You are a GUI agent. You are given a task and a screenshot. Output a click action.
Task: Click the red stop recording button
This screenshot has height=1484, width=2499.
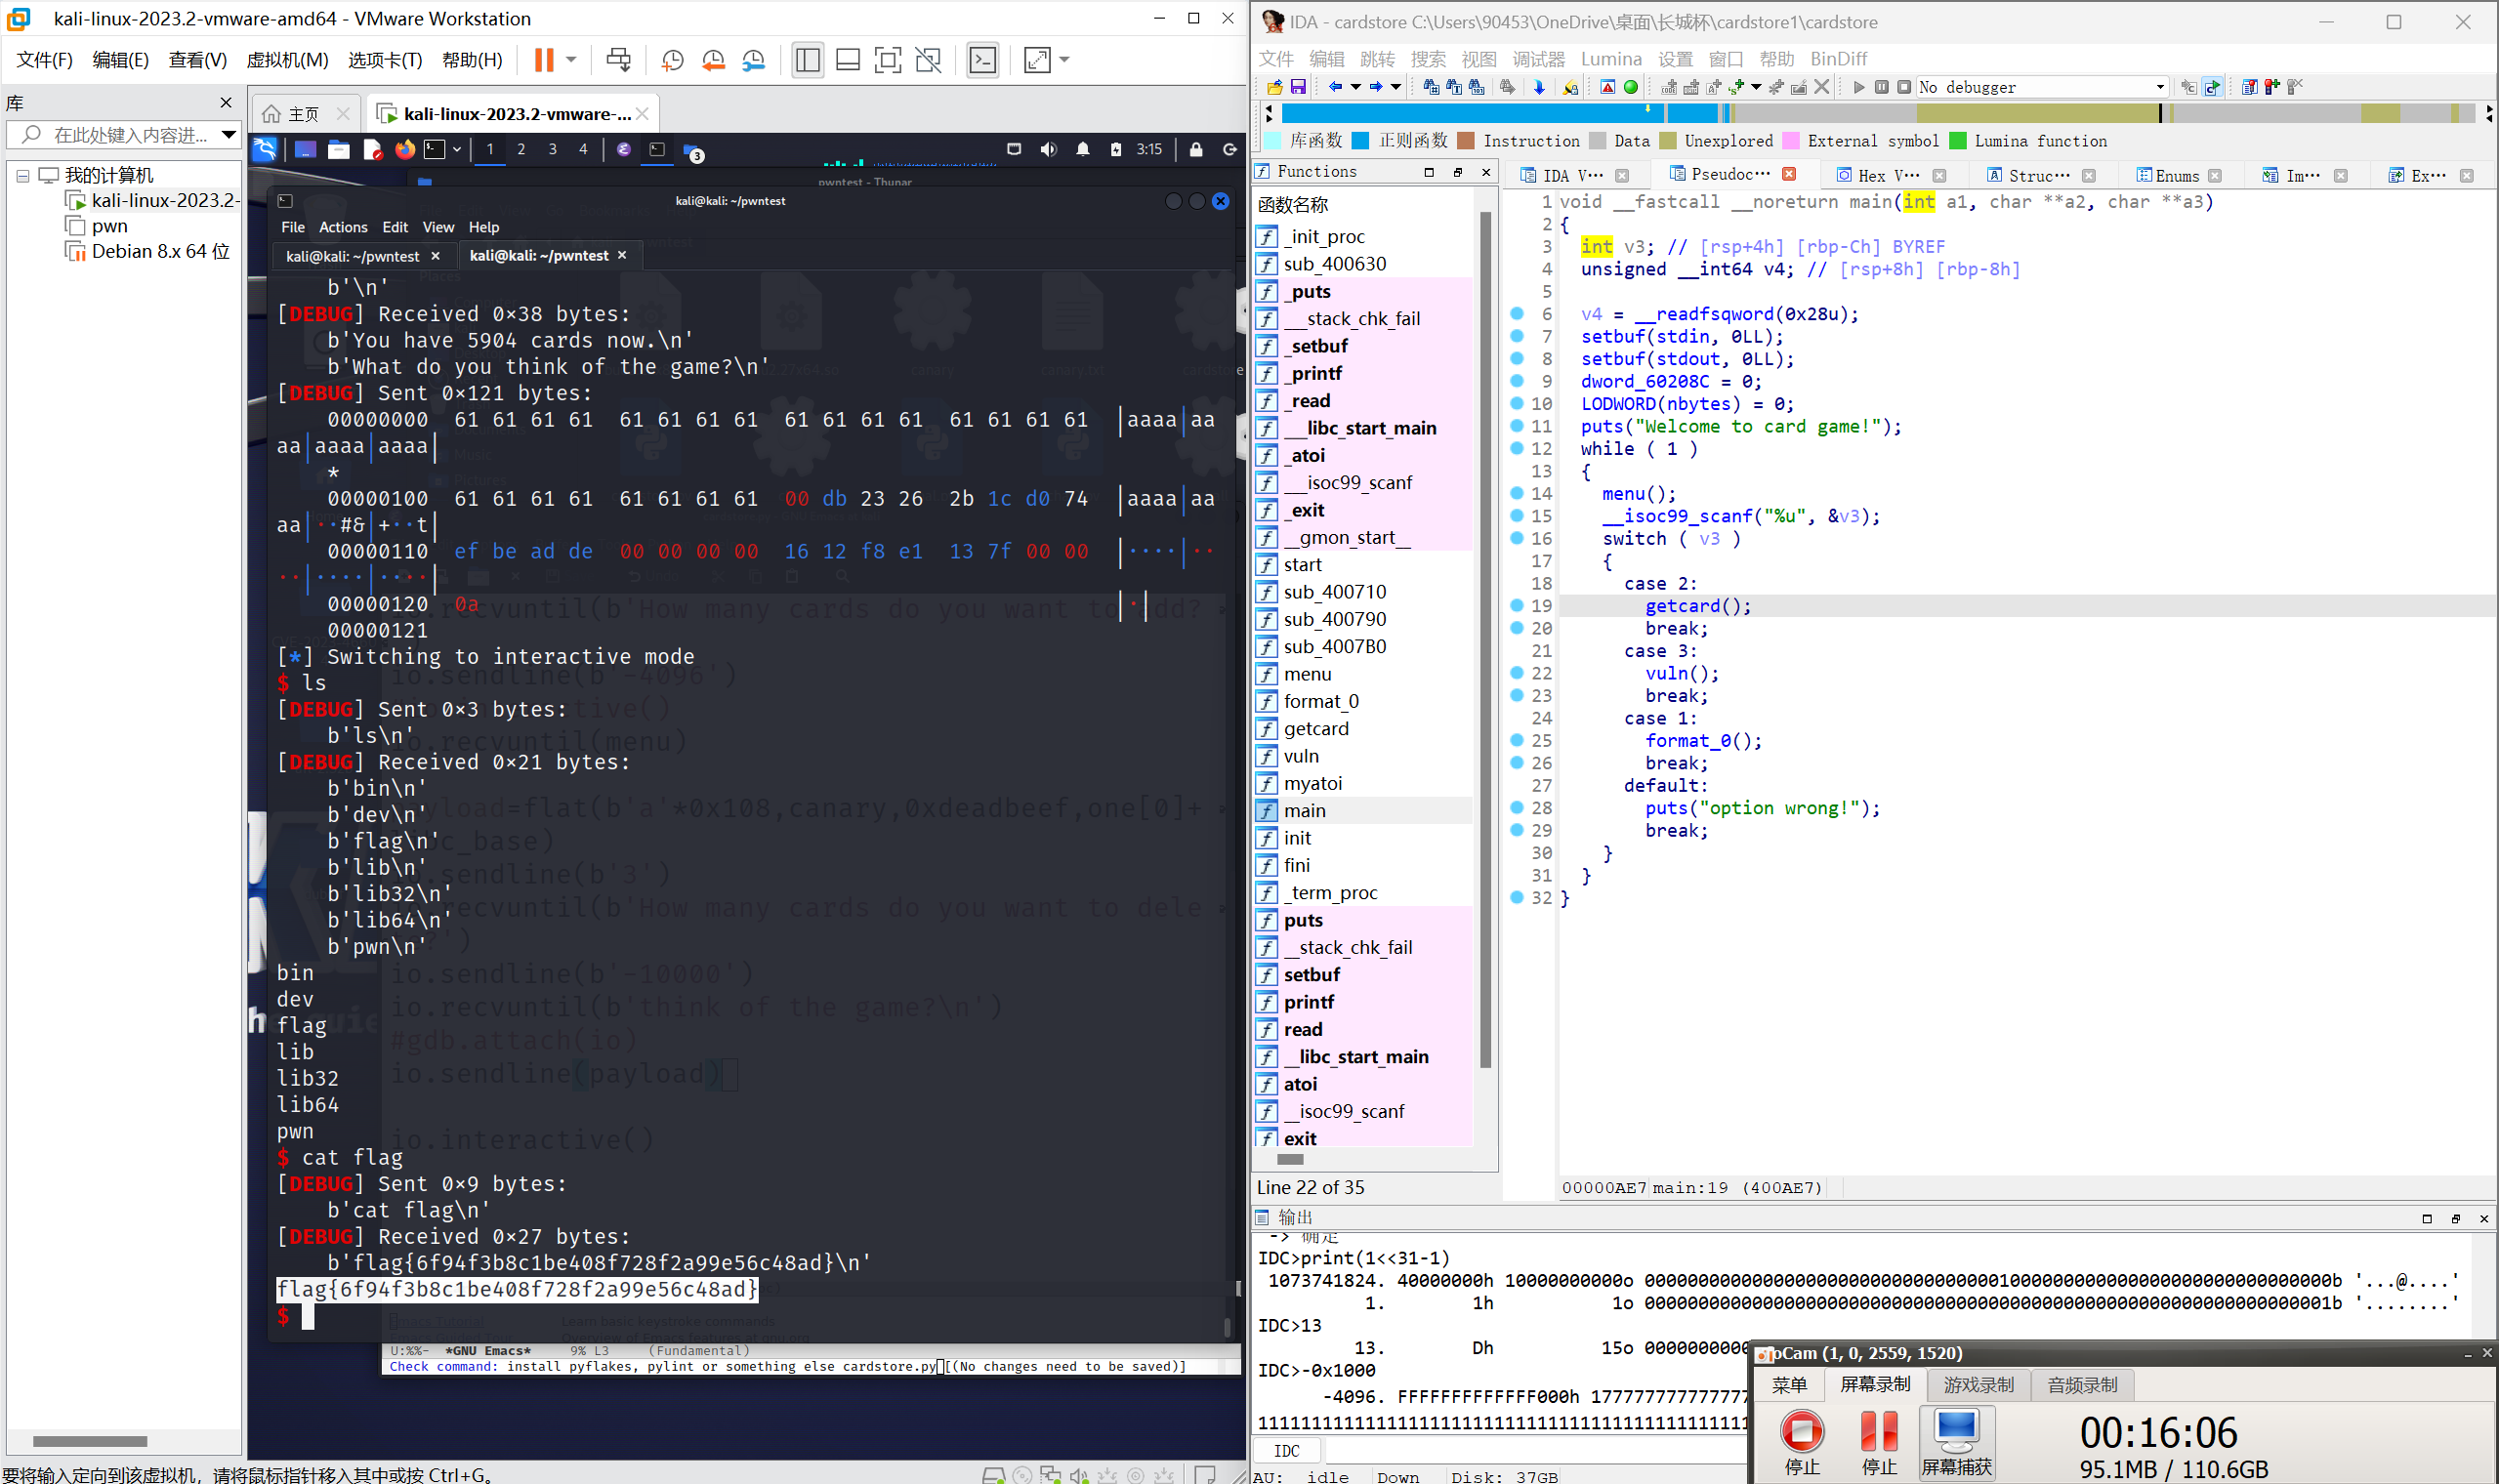pos(1801,1431)
